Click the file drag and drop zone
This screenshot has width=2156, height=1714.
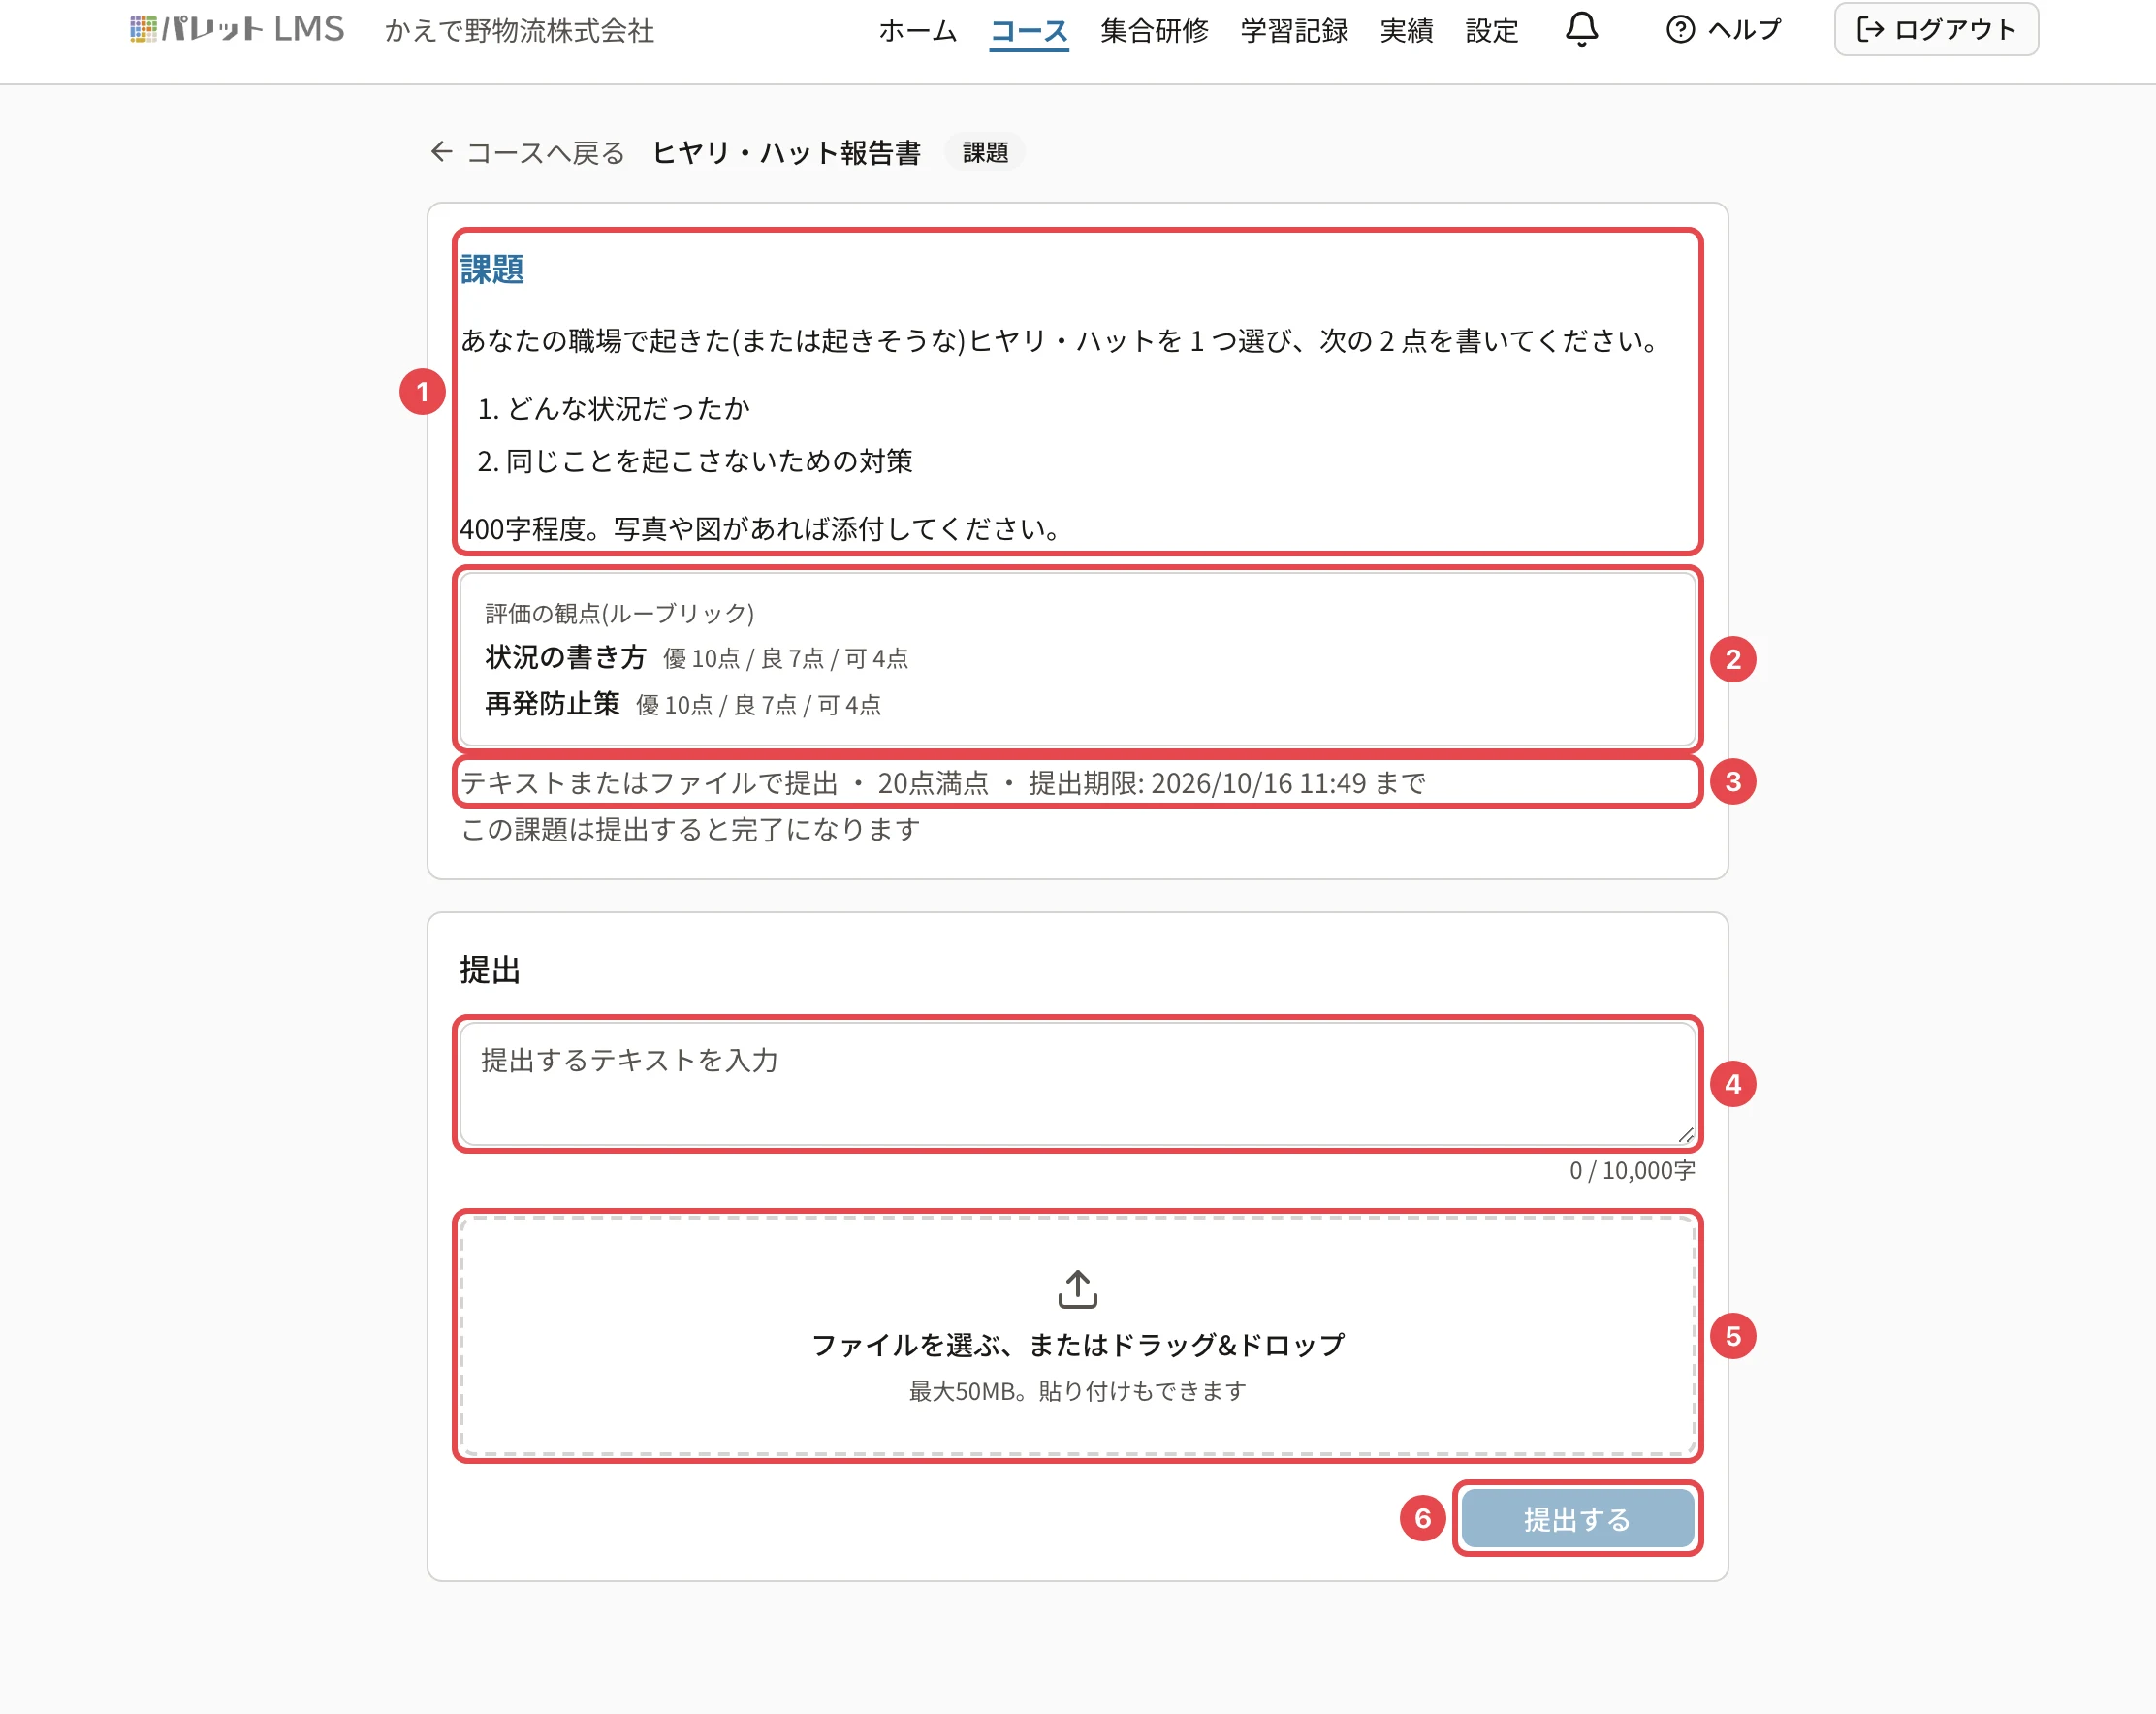(1077, 1335)
